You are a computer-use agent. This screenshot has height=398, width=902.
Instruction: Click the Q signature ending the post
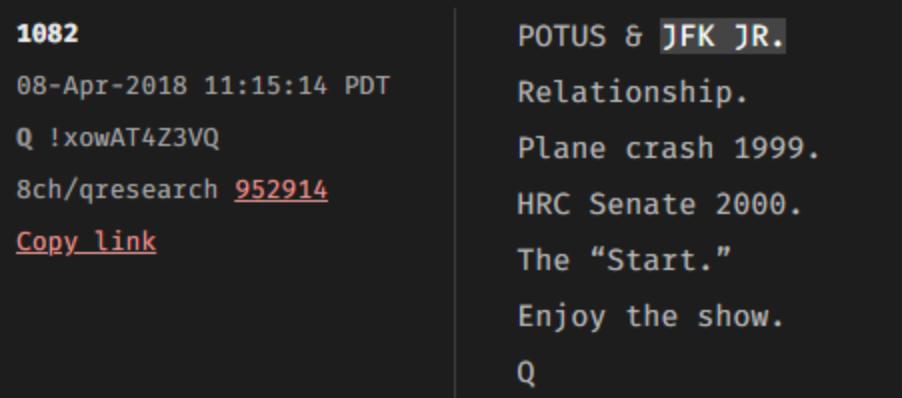526,372
